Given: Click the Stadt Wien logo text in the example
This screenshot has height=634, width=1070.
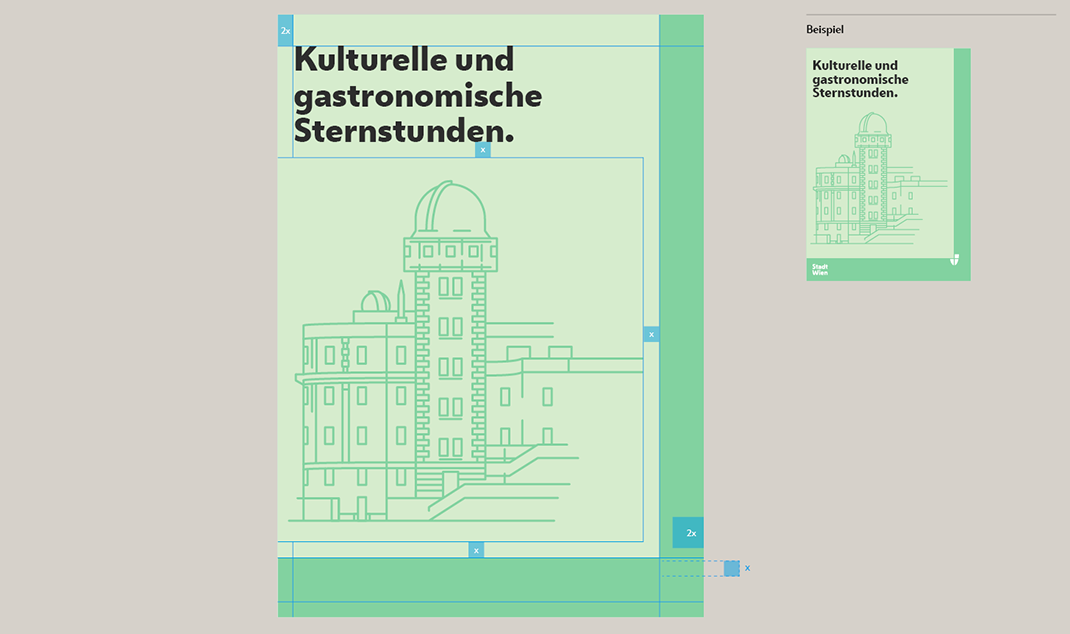Looking at the screenshot, I should click(x=820, y=269).
